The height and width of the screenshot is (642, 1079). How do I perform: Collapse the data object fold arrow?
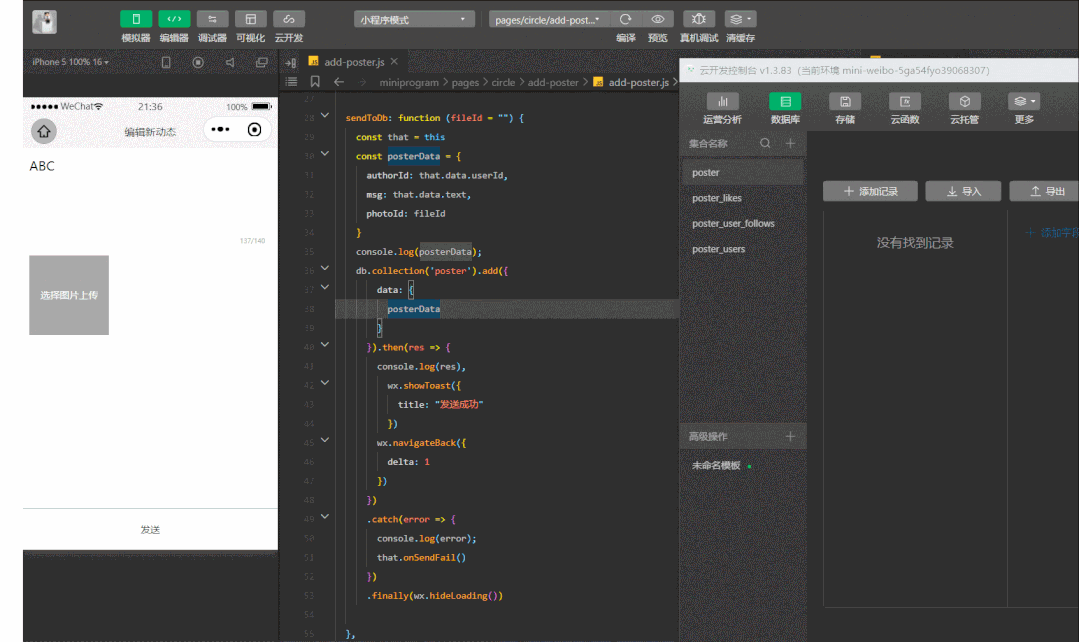pos(325,287)
